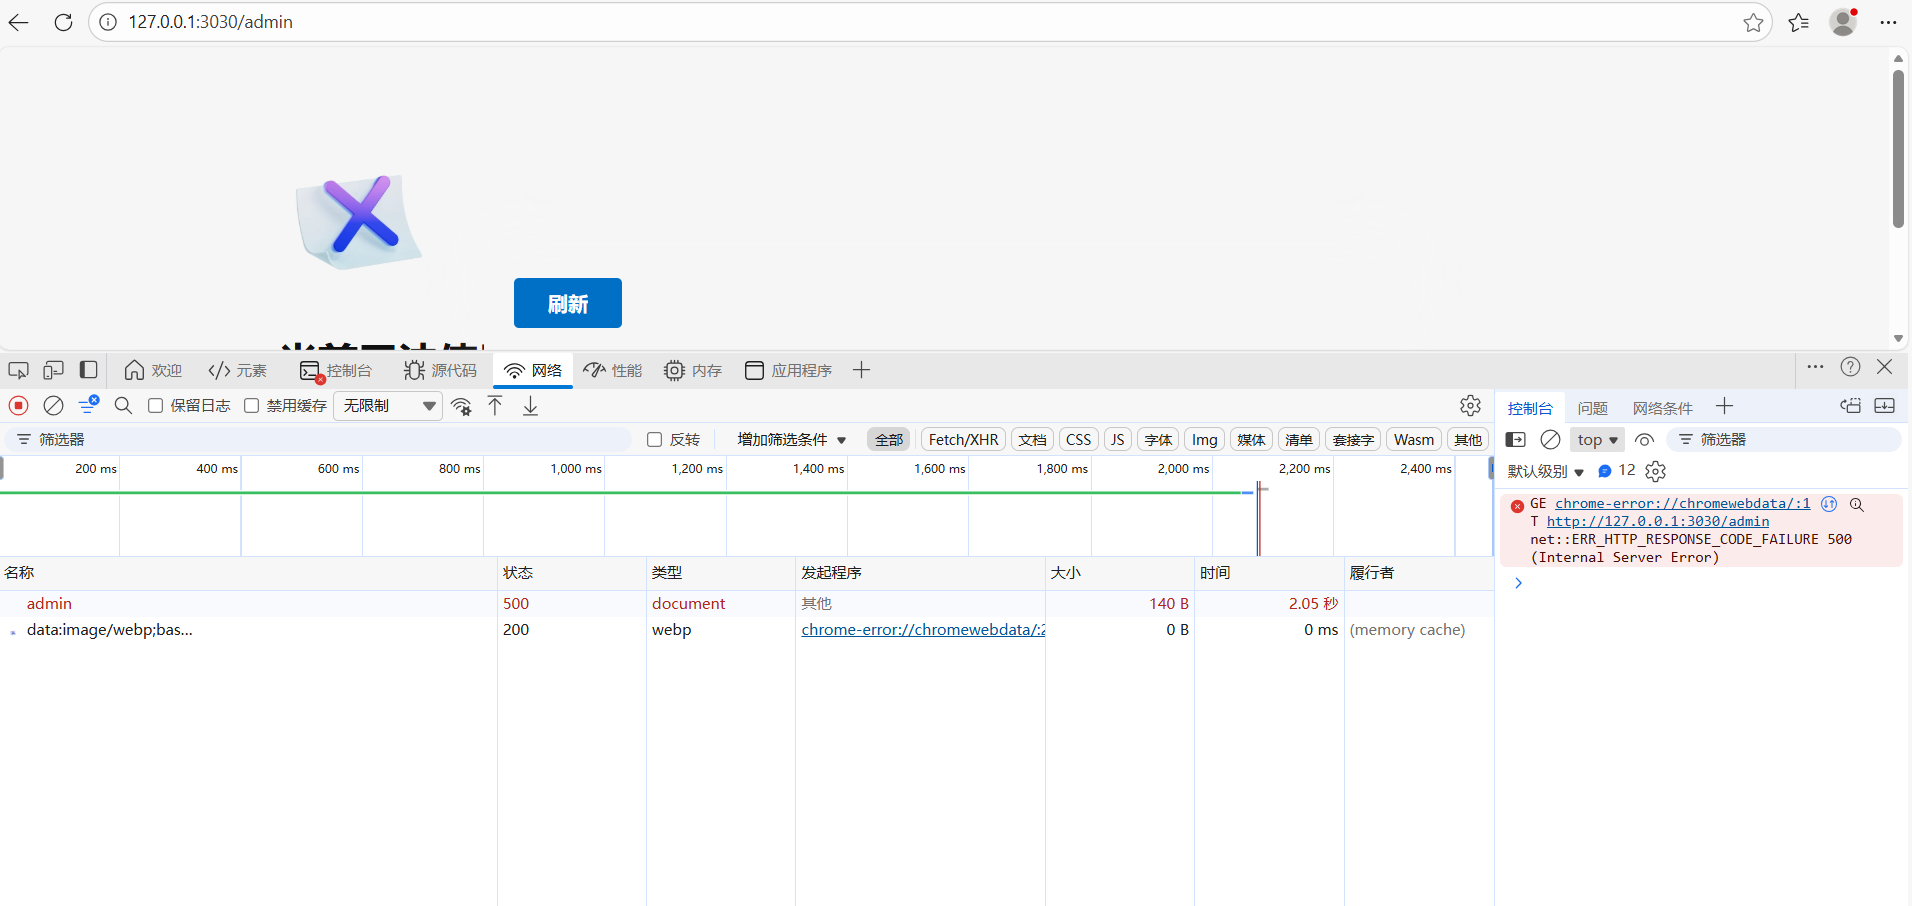Enable the 保留日志 checkbox
Screen dimensions: 1912x906
pyautogui.click(x=155, y=405)
